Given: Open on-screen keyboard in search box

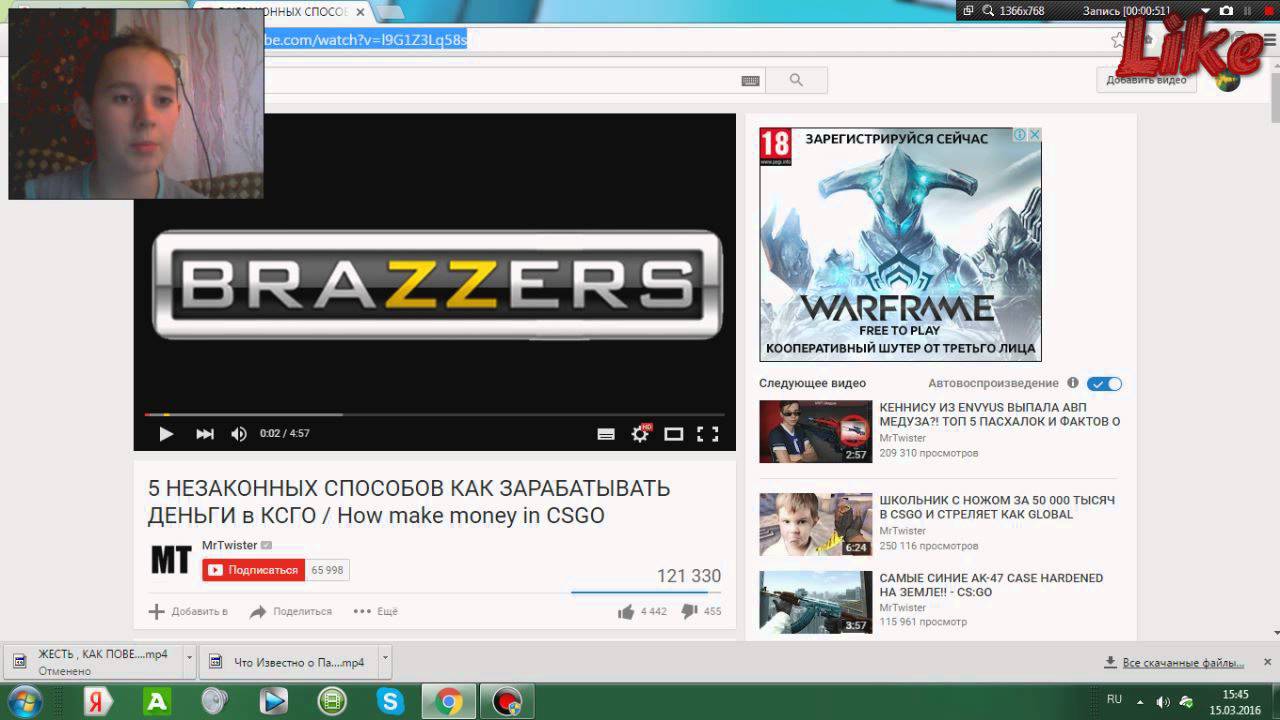Looking at the screenshot, I should pos(751,81).
